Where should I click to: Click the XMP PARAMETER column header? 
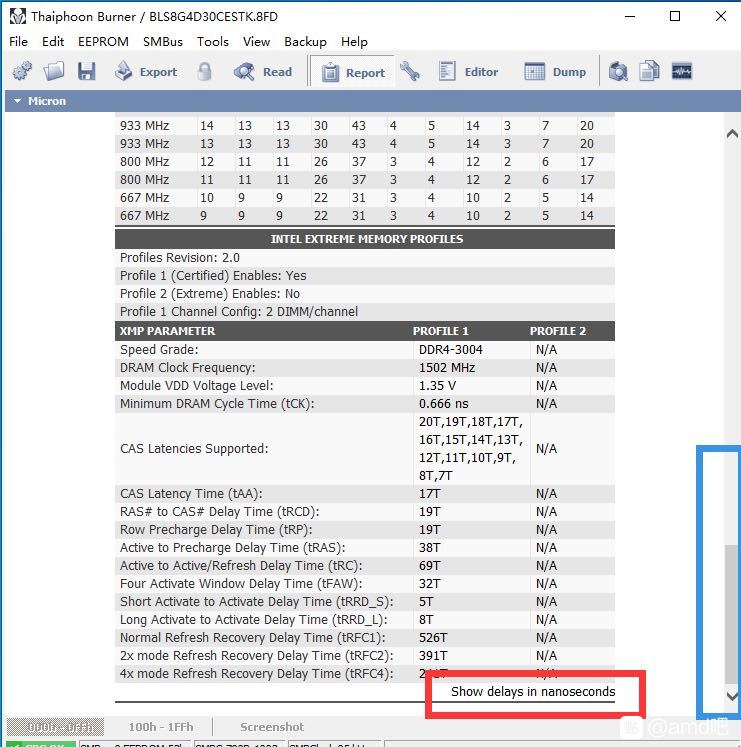[167, 331]
